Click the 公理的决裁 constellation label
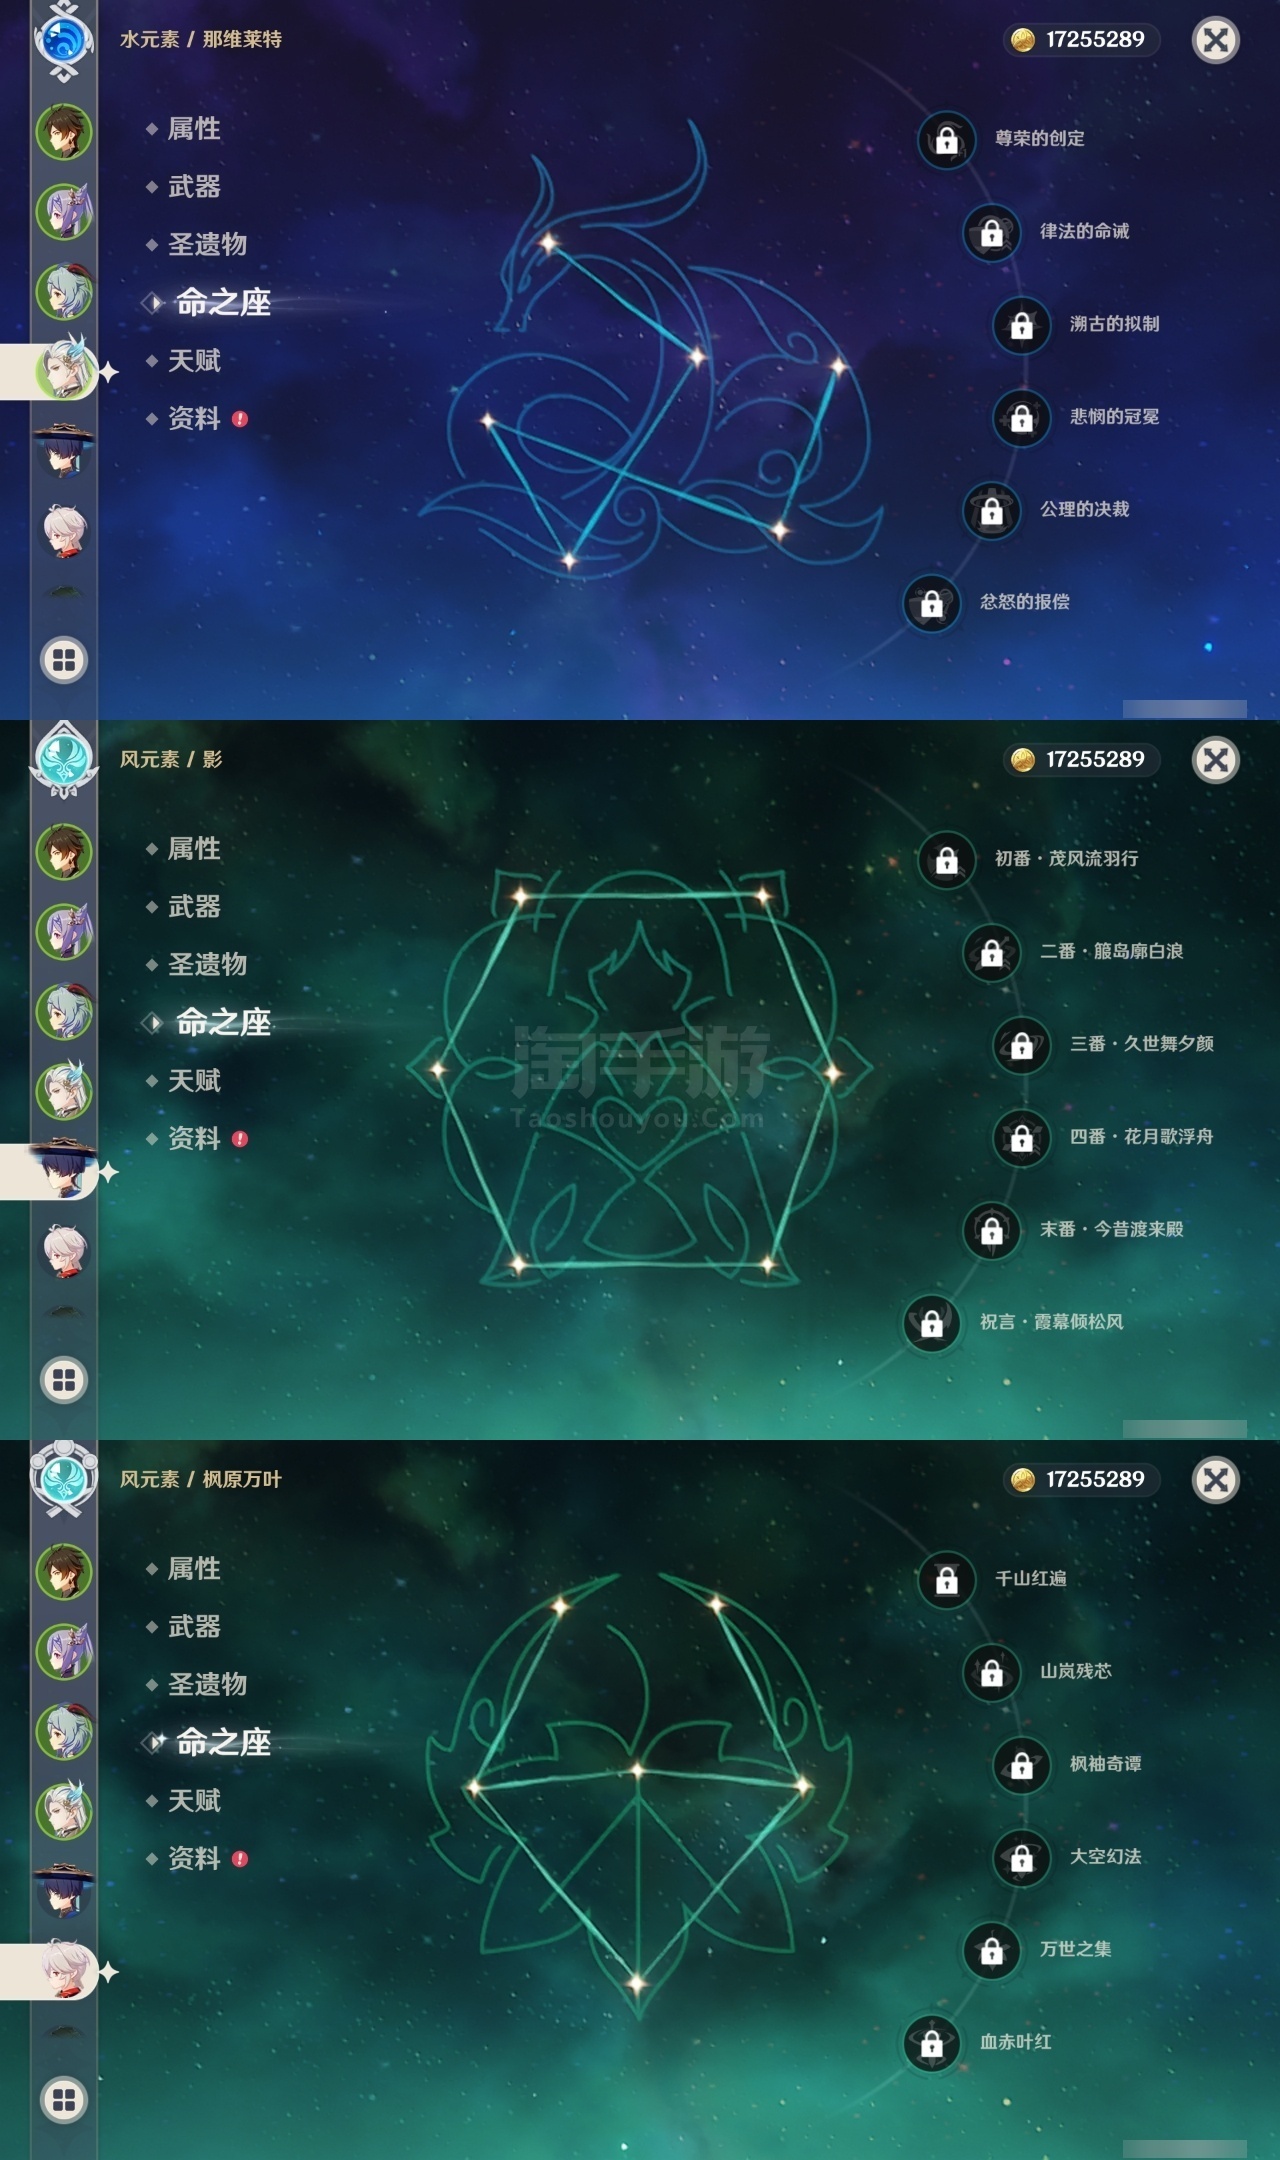Image resolution: width=1280 pixels, height=2160 pixels. 1084,509
